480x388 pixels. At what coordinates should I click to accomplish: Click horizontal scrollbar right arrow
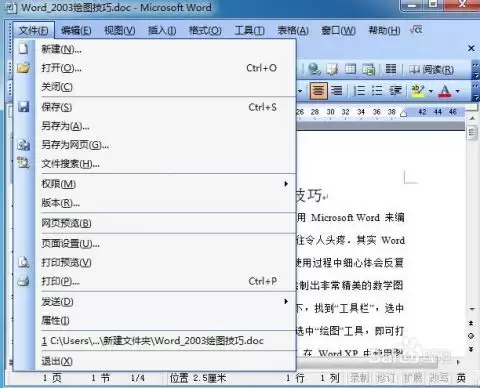pos(459,362)
